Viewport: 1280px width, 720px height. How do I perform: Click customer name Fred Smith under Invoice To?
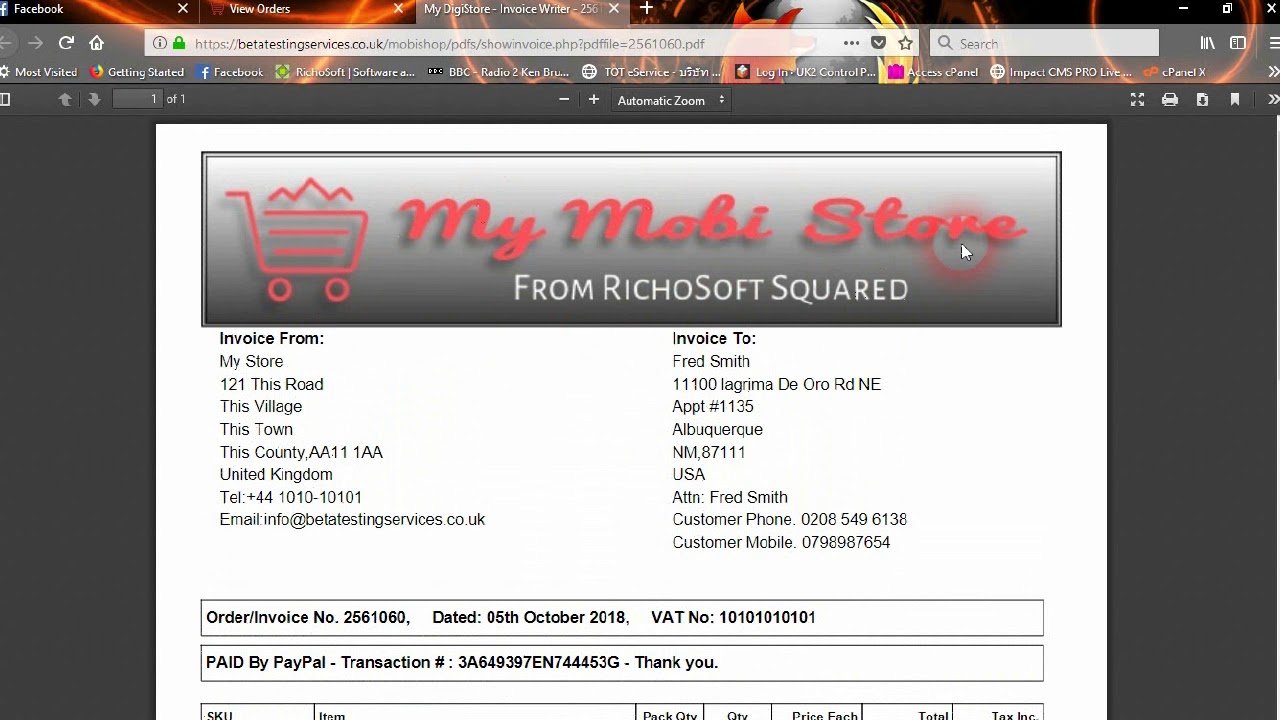tap(711, 361)
